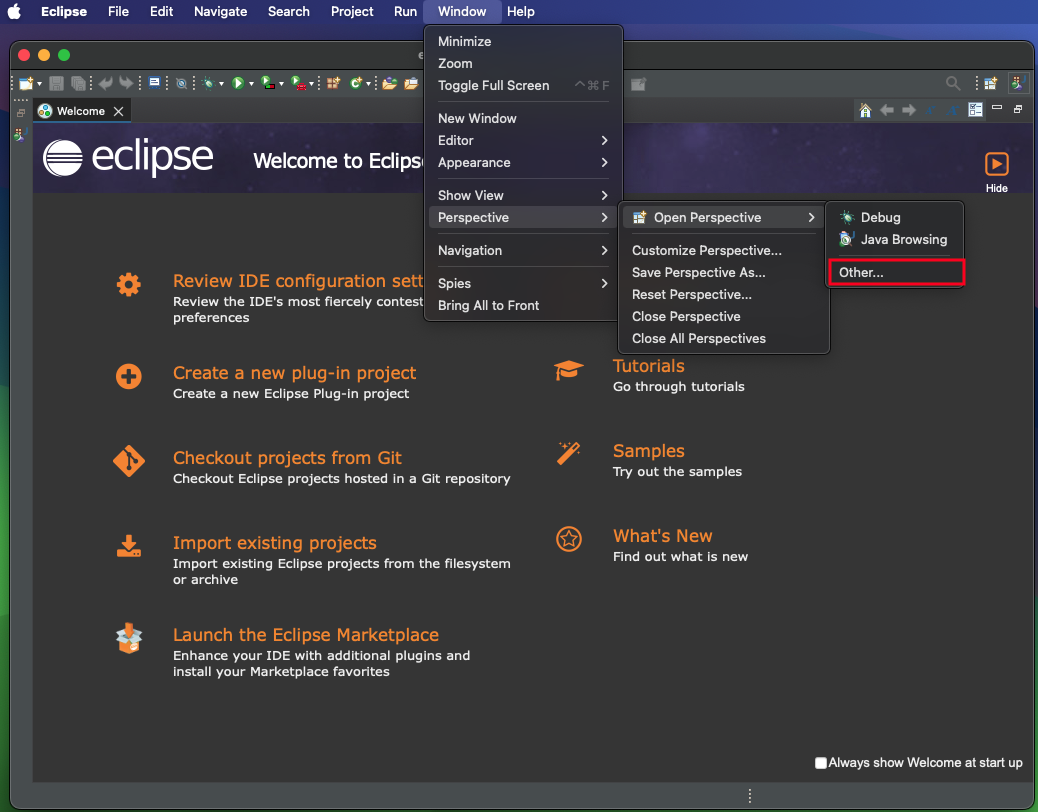
Task: Close the Welcome tab
Action: point(118,111)
